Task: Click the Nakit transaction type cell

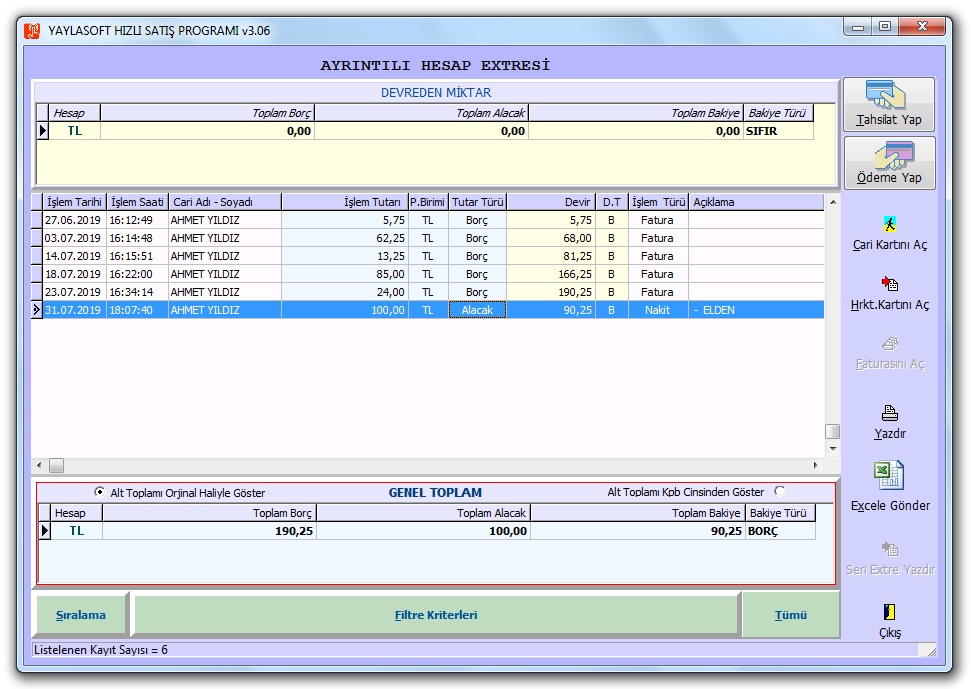Action: (x=658, y=310)
